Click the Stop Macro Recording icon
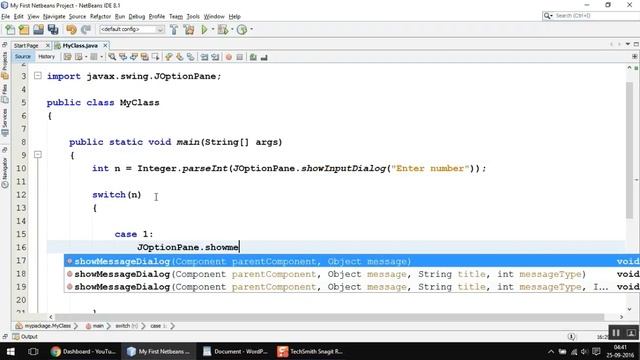The height and width of the screenshot is (360, 640). tap(240, 57)
